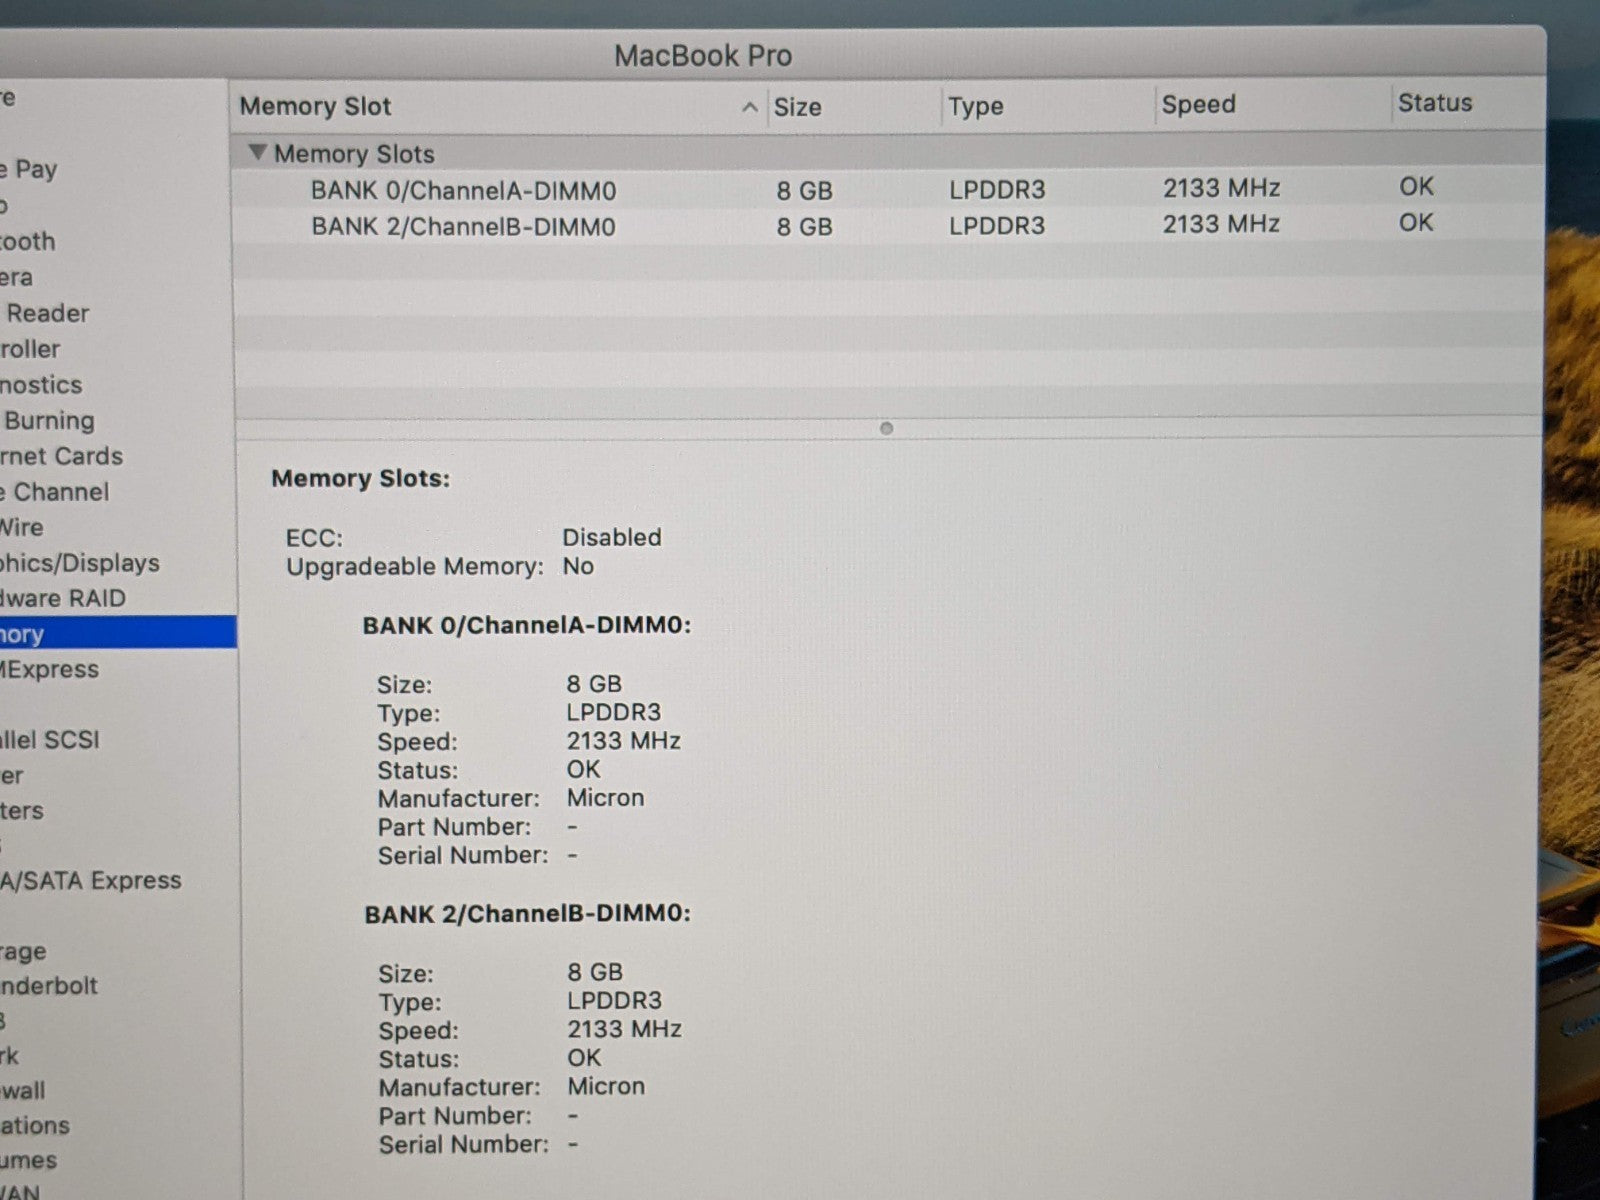Open Bluetooth section in the sidebar

[28, 241]
